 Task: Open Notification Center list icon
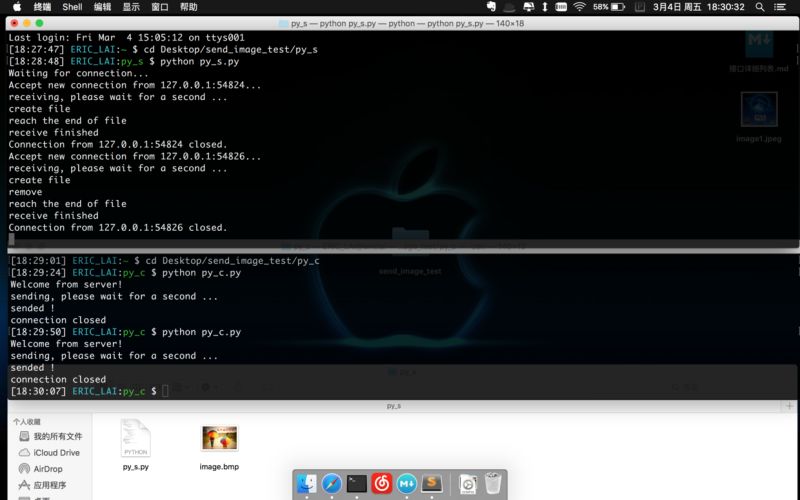(x=780, y=7)
